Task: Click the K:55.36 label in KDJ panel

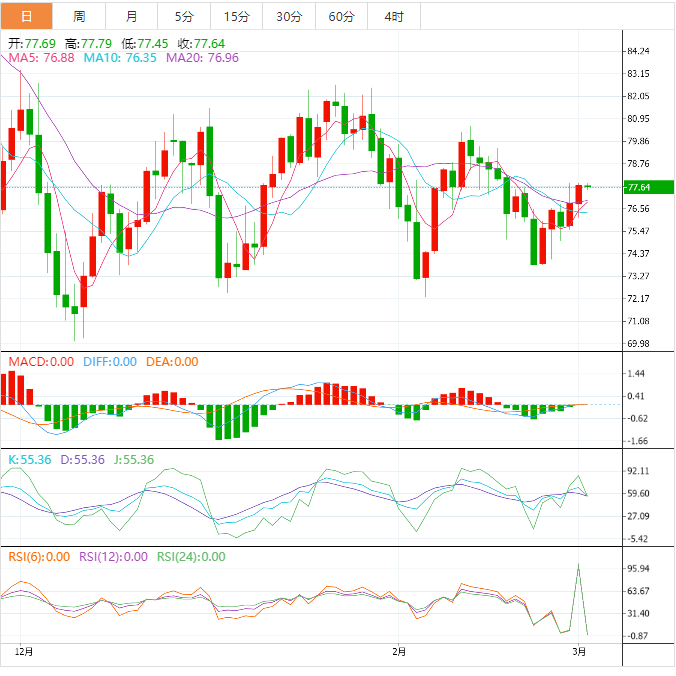Action: point(29,460)
